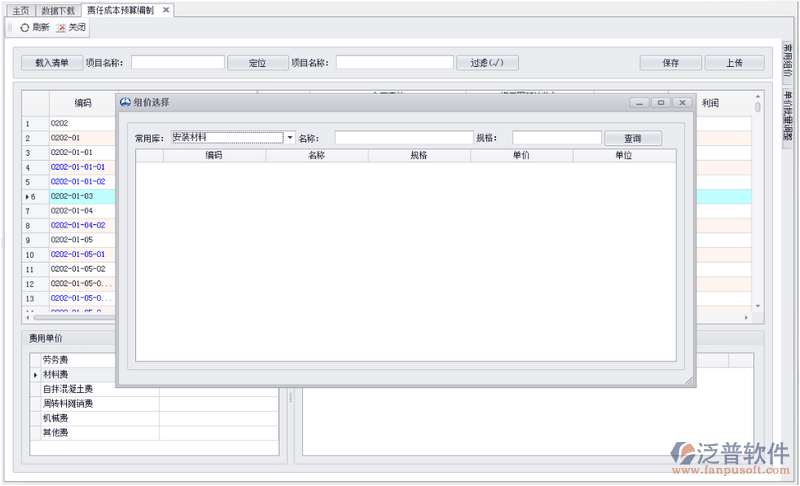The width and height of the screenshot is (800, 486).
Task: Switch to the 主页 tab
Action: 21,11
